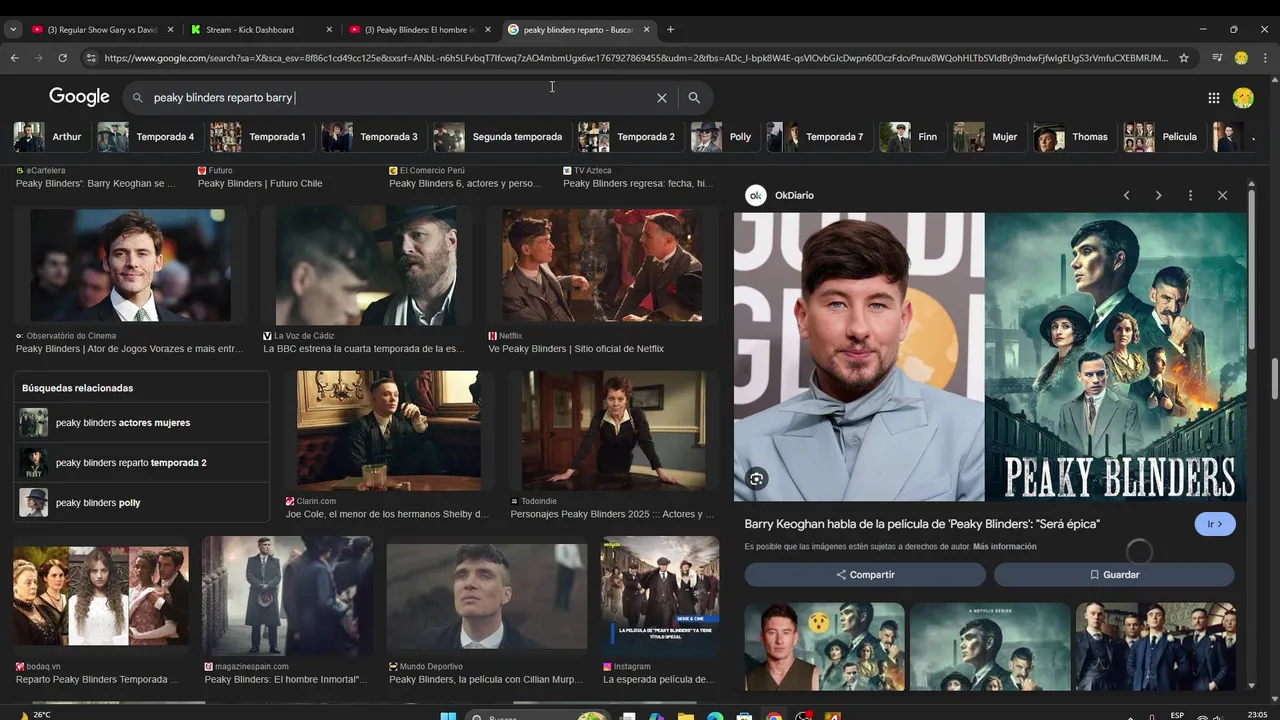Click related search 'reparto temporada 2'

pos(142,463)
